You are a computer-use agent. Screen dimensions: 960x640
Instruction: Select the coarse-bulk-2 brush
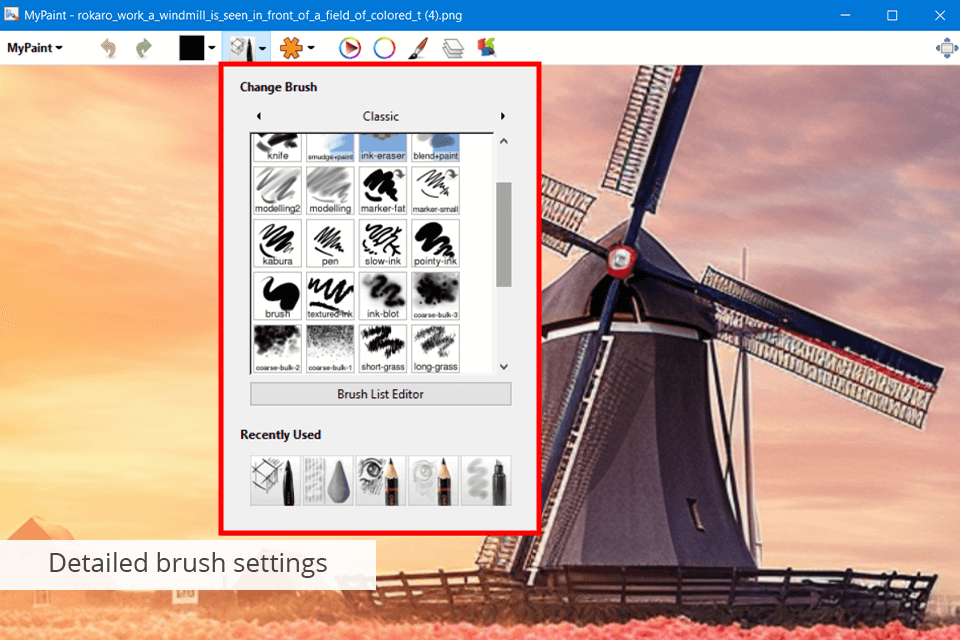click(x=277, y=348)
